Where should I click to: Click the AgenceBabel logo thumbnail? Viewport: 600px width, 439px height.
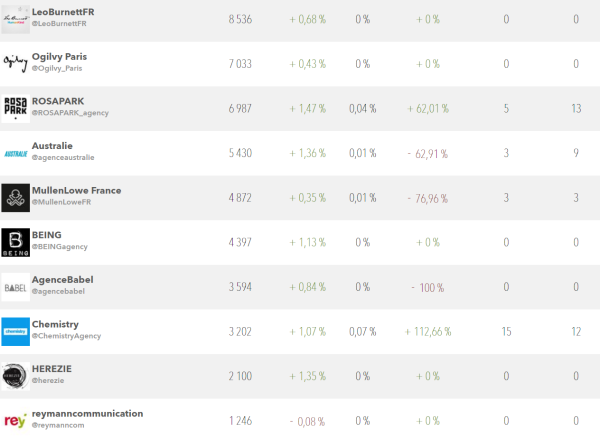(16, 287)
